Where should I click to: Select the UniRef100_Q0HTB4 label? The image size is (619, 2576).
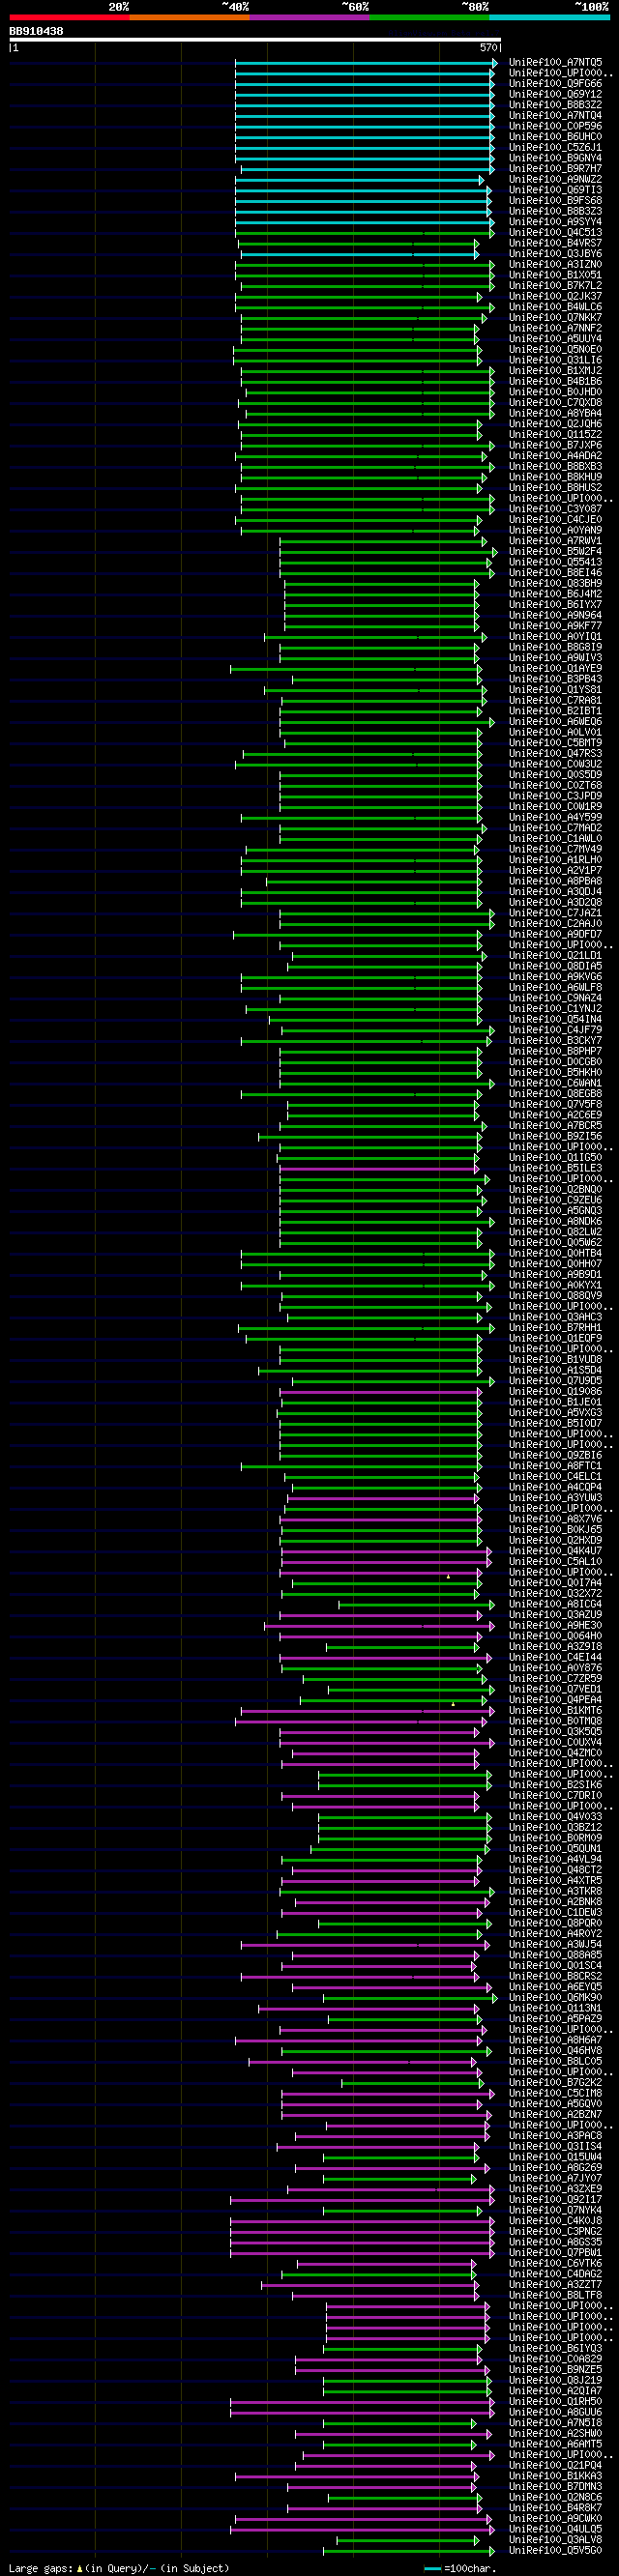[555, 1254]
